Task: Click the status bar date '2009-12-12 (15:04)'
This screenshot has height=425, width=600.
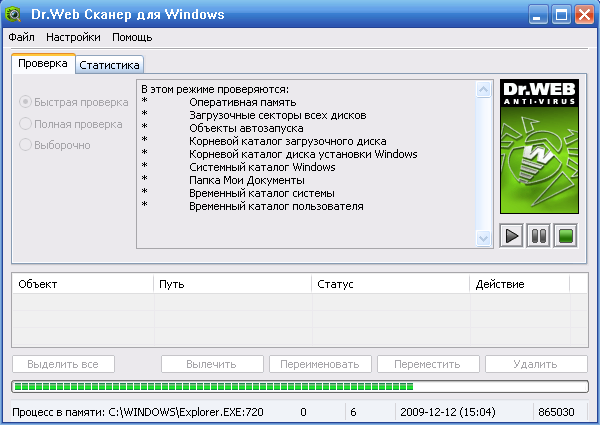Action: coord(448,412)
